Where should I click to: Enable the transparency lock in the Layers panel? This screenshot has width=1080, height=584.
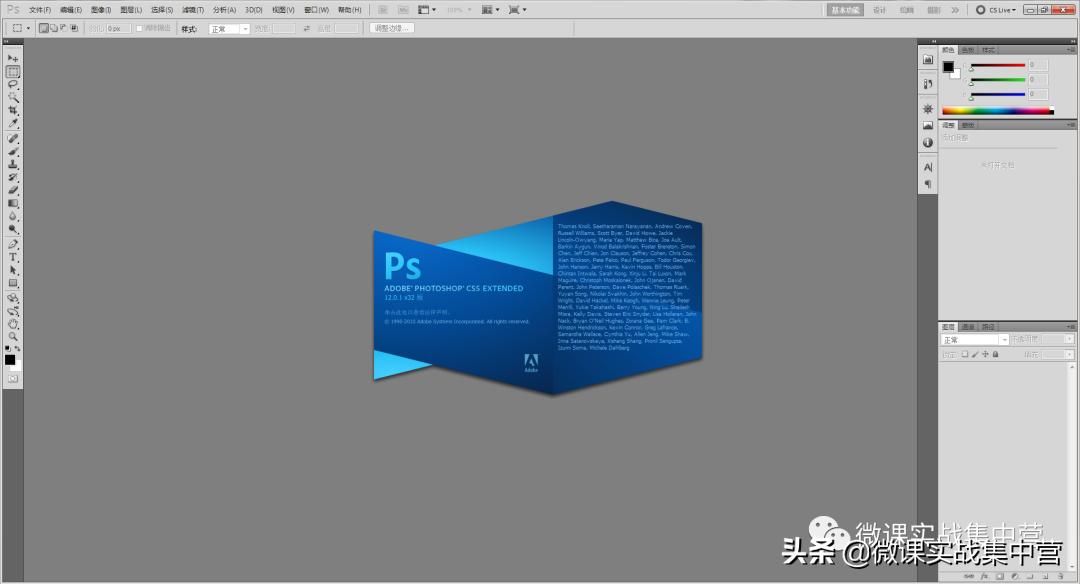pyautogui.click(x=965, y=353)
